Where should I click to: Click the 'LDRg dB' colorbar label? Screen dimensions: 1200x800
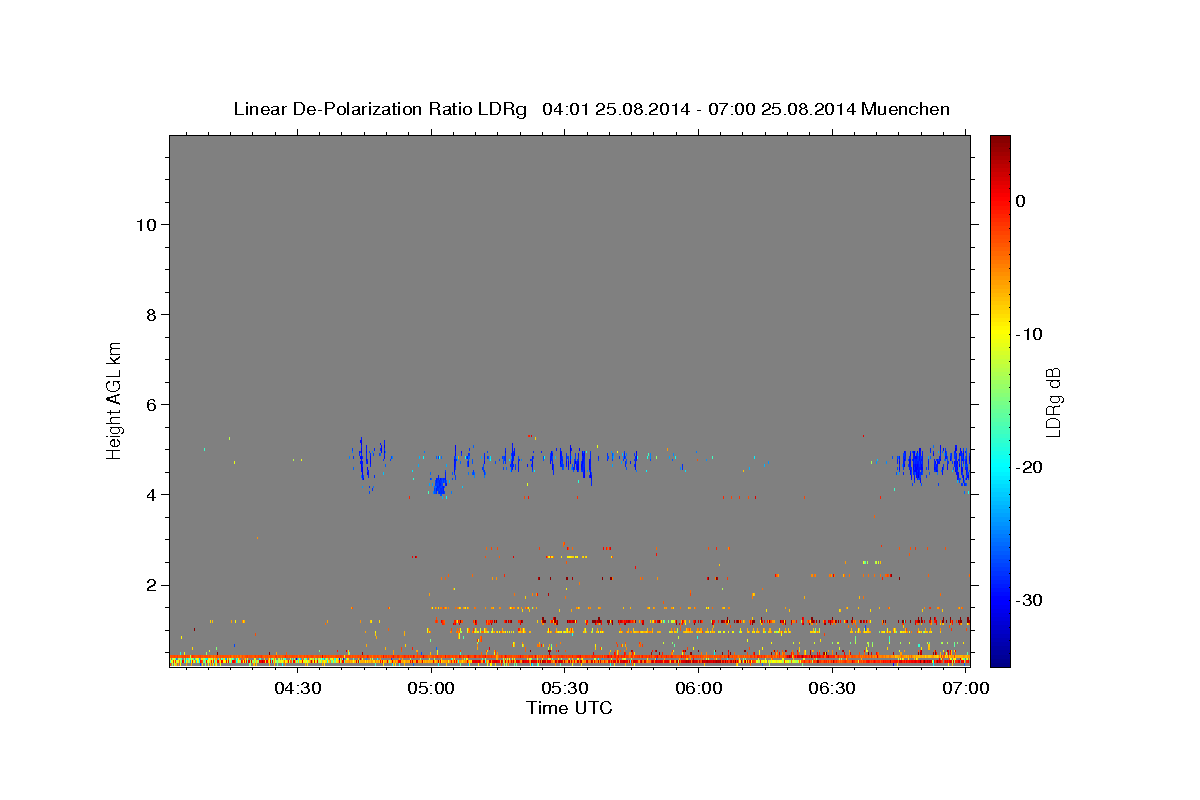click(x=1053, y=402)
